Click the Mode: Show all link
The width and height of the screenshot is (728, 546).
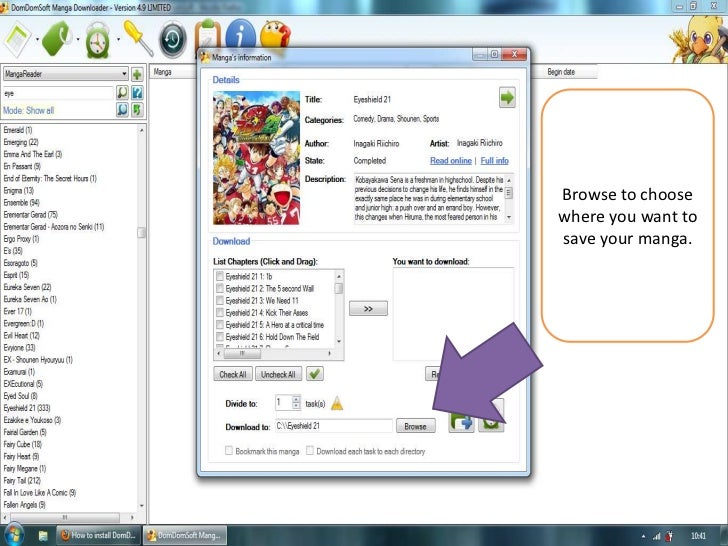click(x=28, y=110)
